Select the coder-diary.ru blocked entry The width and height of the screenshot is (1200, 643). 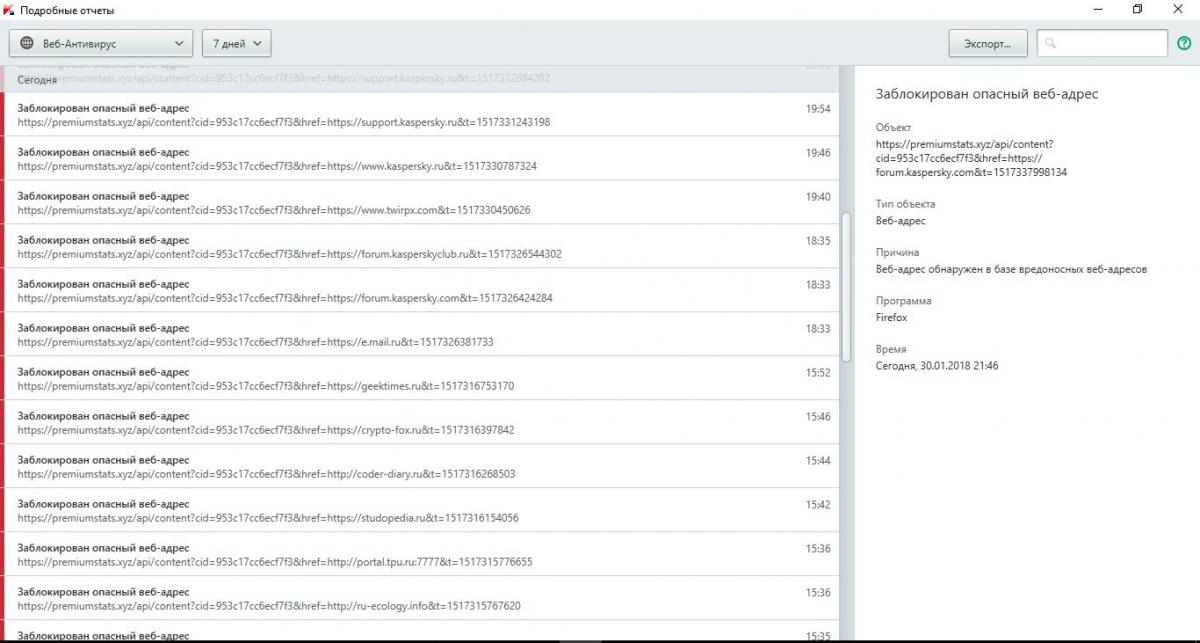[x=420, y=466]
